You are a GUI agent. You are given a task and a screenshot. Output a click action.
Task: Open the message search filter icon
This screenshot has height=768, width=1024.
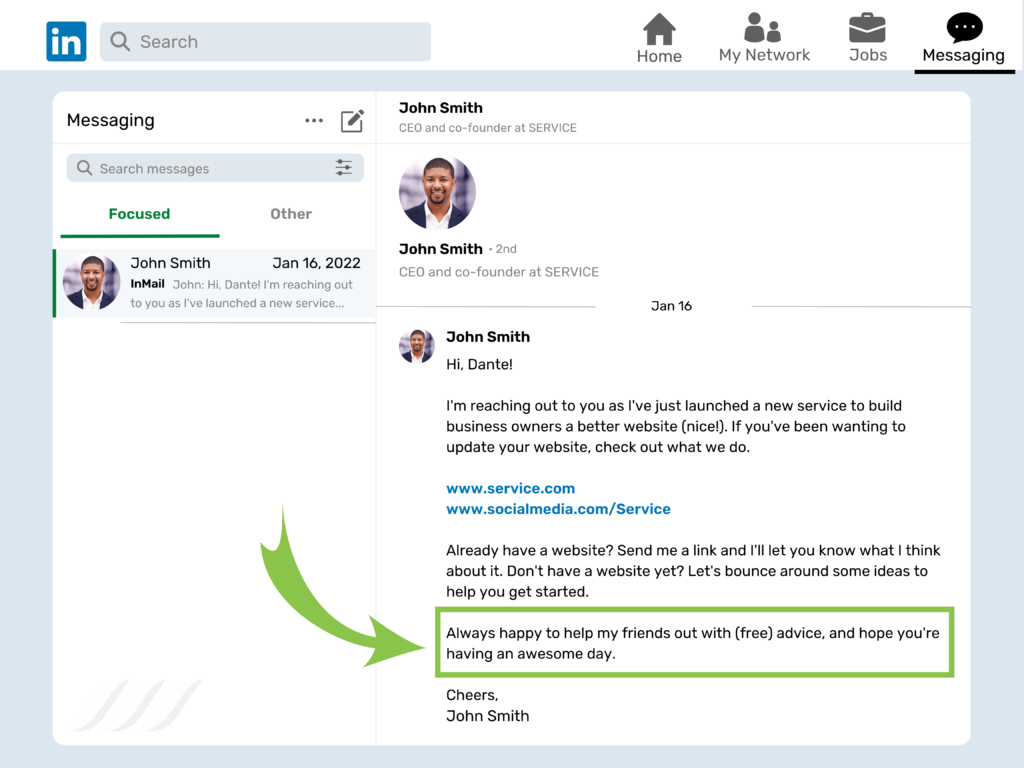[x=344, y=167]
